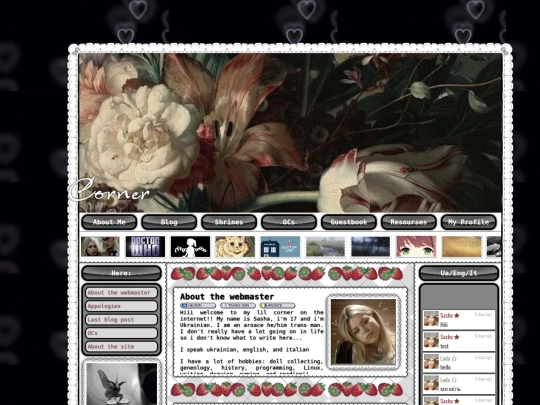Screen dimensions: 540x405
Task: Click the dark blue forest stamp
Action: pos(371,247)
